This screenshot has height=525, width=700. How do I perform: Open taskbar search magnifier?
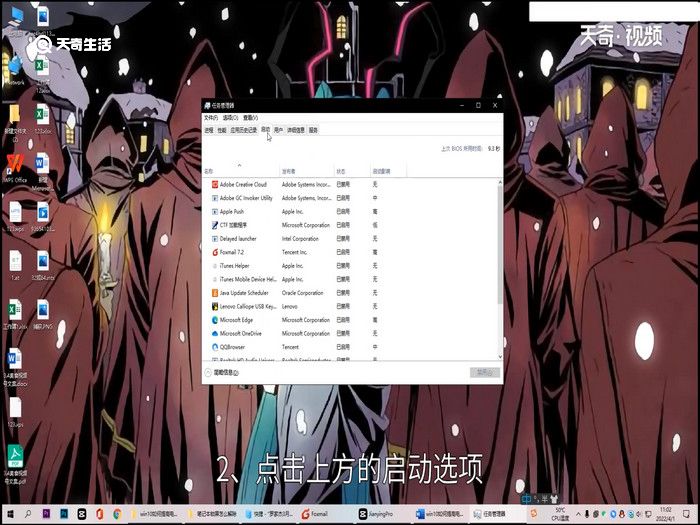28,514
